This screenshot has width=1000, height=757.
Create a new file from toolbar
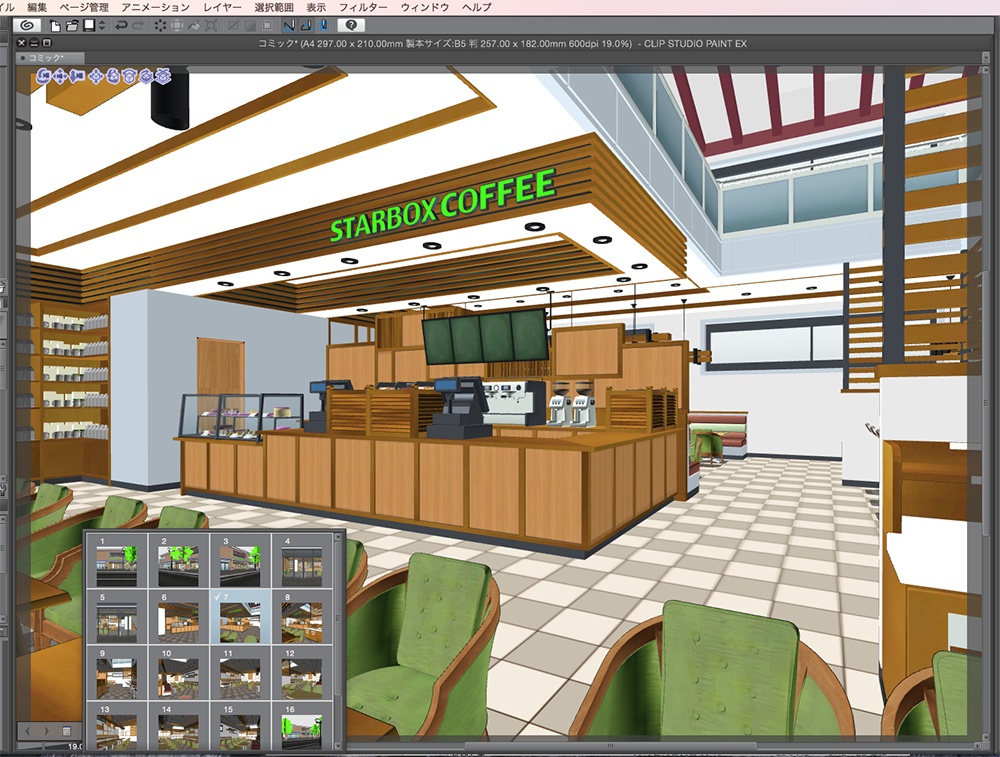click(x=55, y=26)
